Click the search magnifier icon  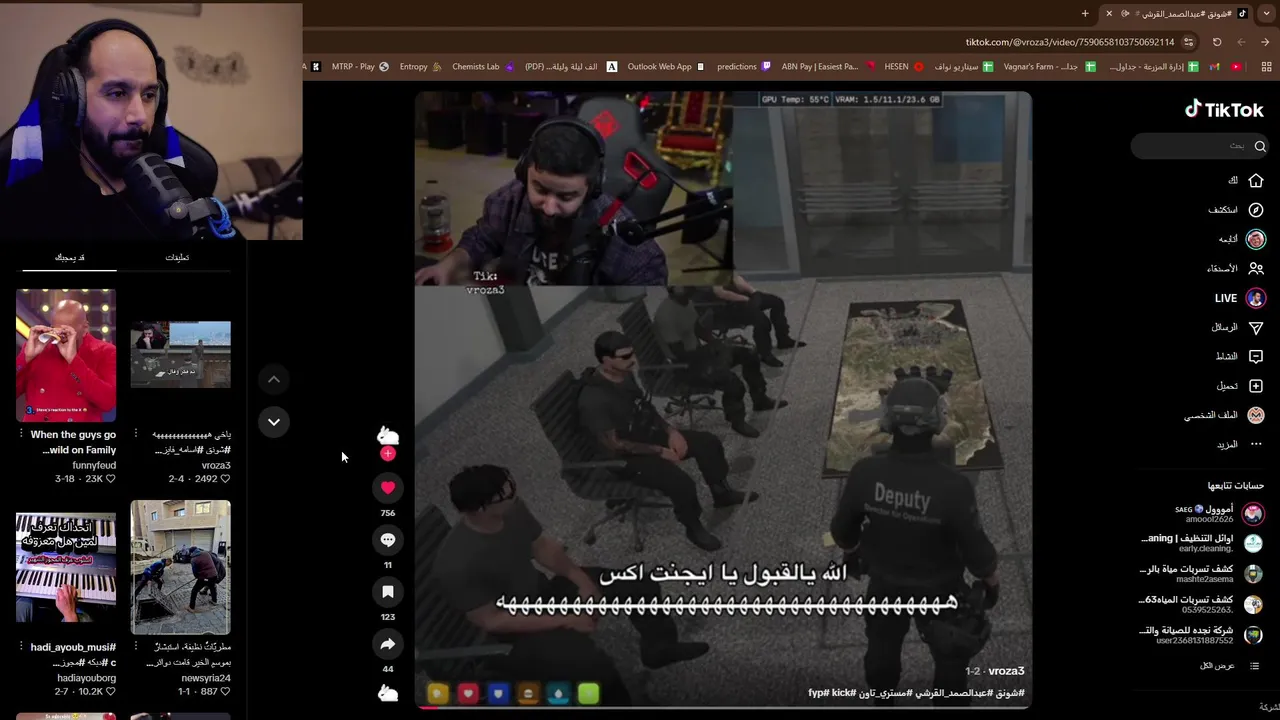pos(1260,146)
